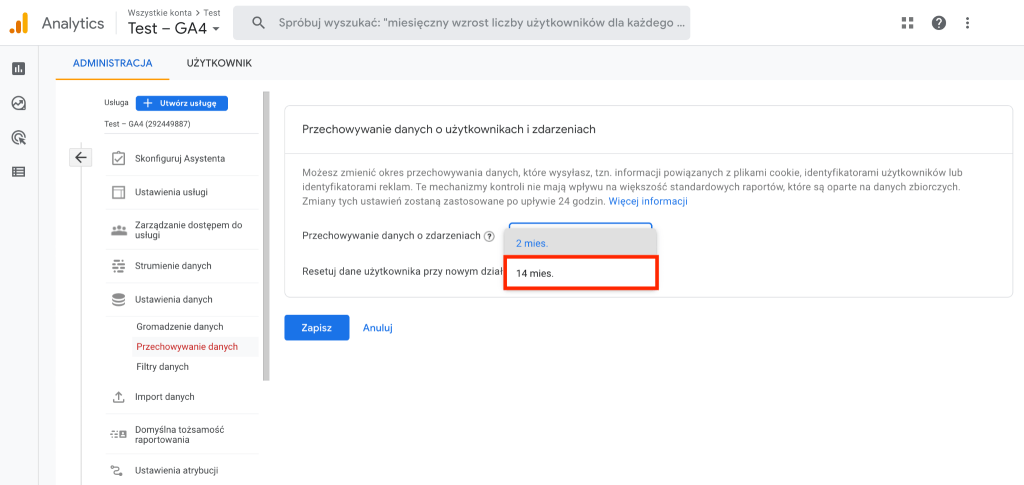Screen dimensions: 1024x485
Task: Open the Reports bar-chart sidebar icon
Action: point(19,69)
